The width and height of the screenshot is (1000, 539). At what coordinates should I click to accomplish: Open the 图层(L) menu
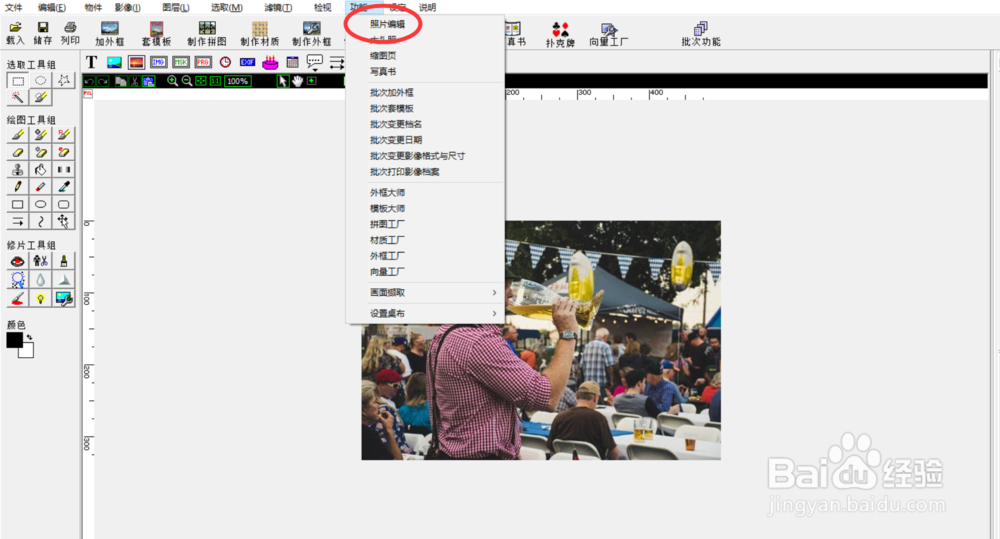tap(175, 7)
